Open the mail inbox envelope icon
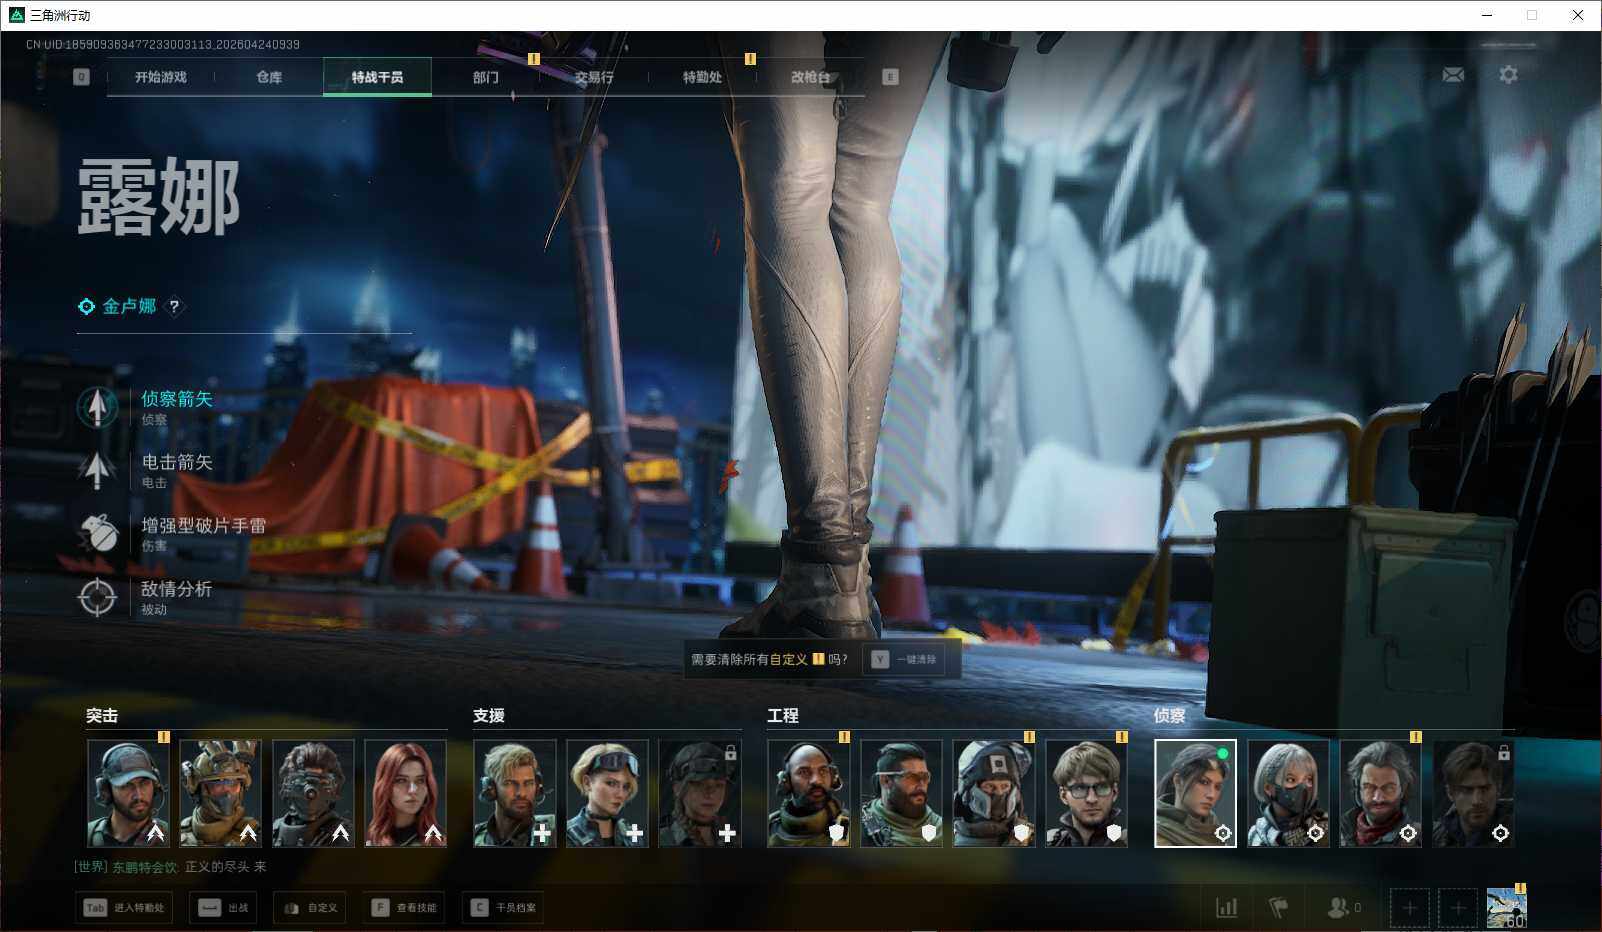The width and height of the screenshot is (1602, 932). [x=1453, y=75]
